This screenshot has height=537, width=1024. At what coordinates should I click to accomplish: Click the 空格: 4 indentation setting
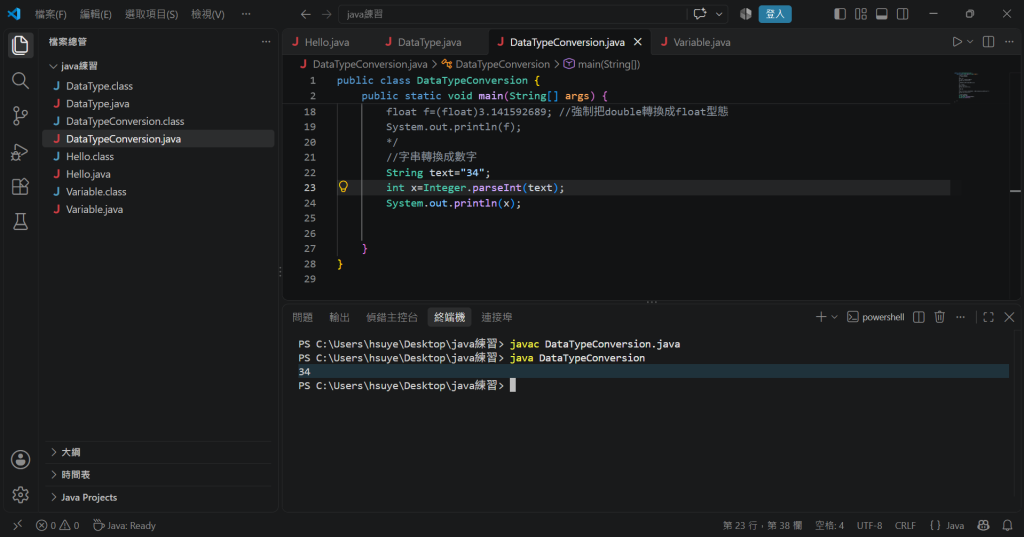pyautogui.click(x=829, y=525)
